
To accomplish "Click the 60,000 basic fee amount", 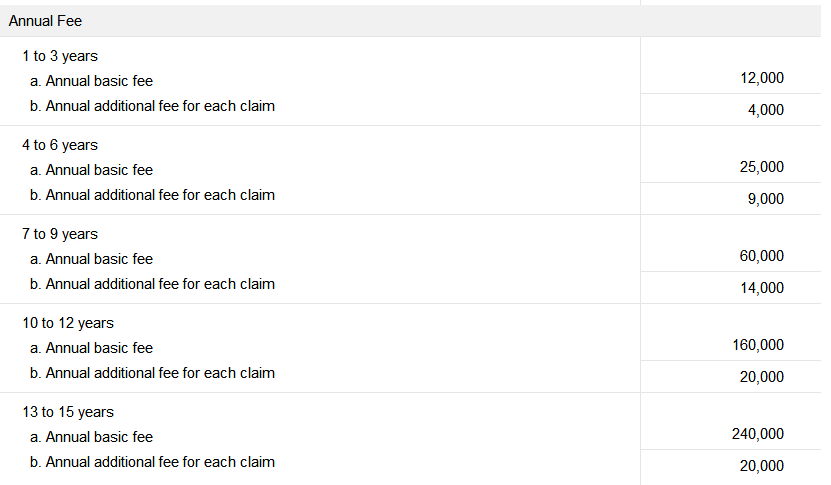I will (762, 256).
